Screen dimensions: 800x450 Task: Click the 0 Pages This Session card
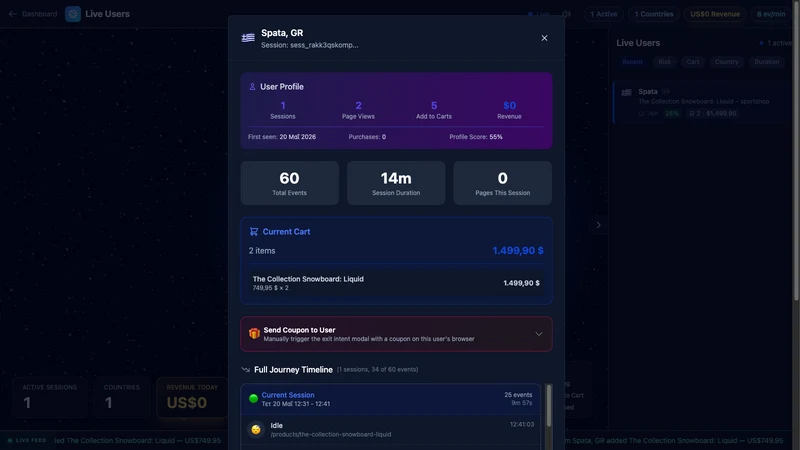(x=503, y=183)
